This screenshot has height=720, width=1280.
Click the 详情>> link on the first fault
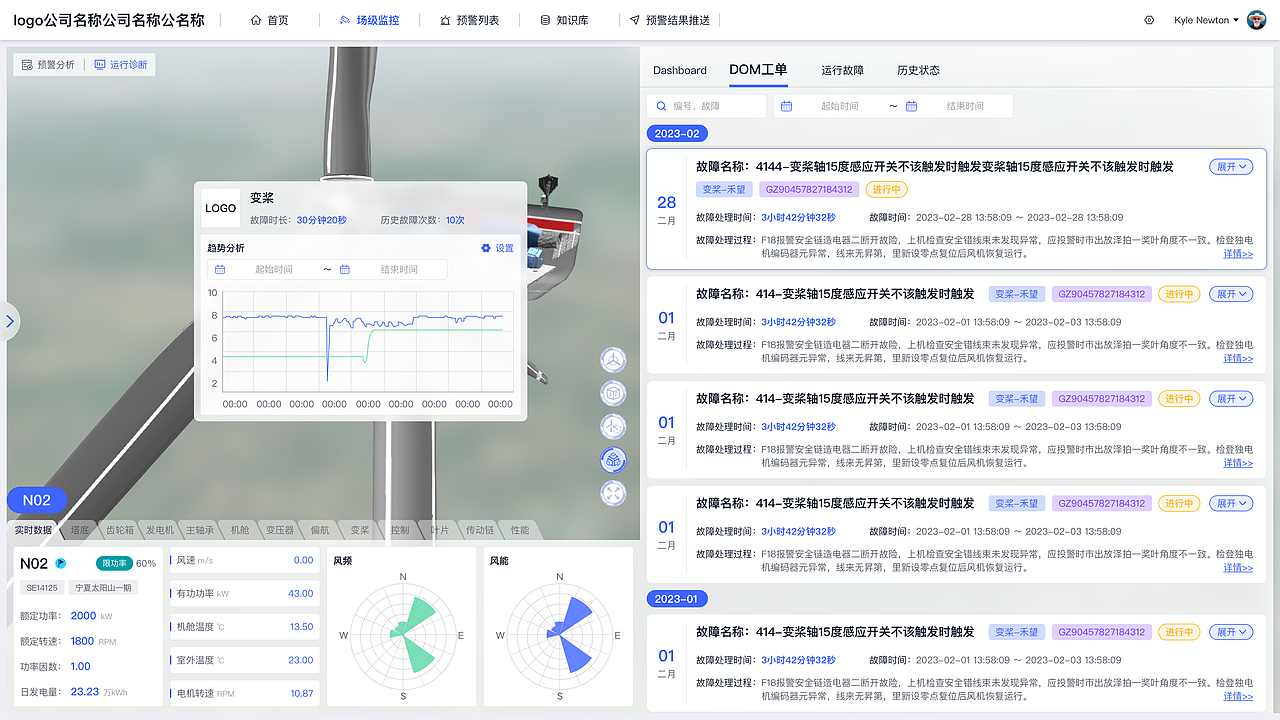[x=1237, y=253]
